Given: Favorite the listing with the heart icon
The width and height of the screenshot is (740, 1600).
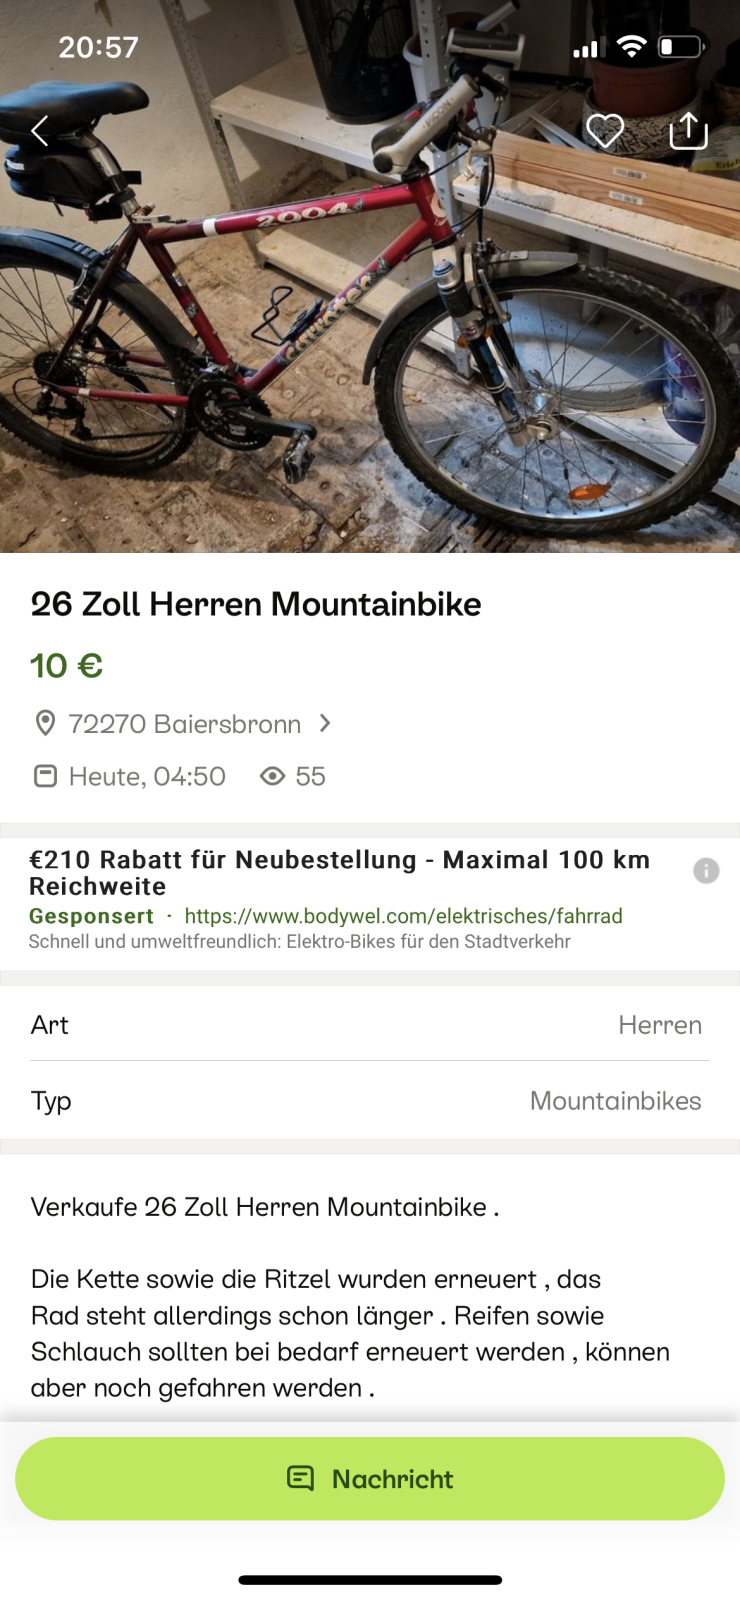Looking at the screenshot, I should pyautogui.click(x=605, y=130).
